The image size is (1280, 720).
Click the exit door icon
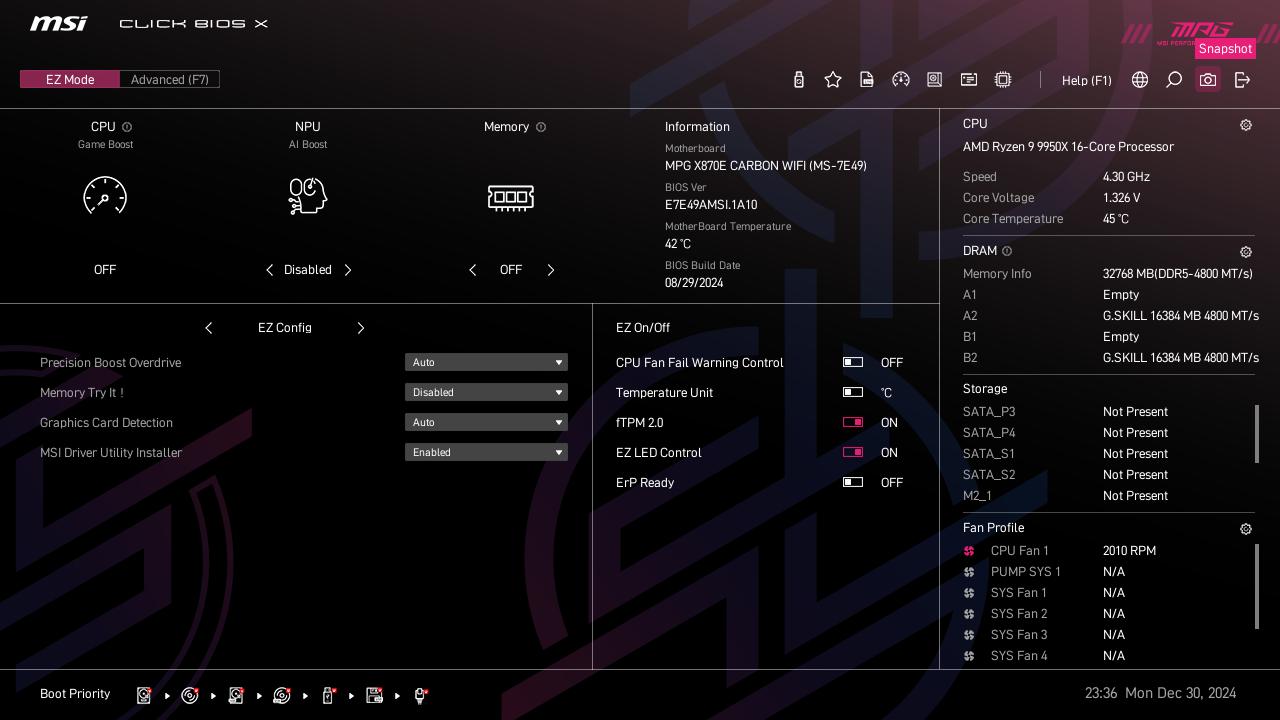coord(1242,80)
